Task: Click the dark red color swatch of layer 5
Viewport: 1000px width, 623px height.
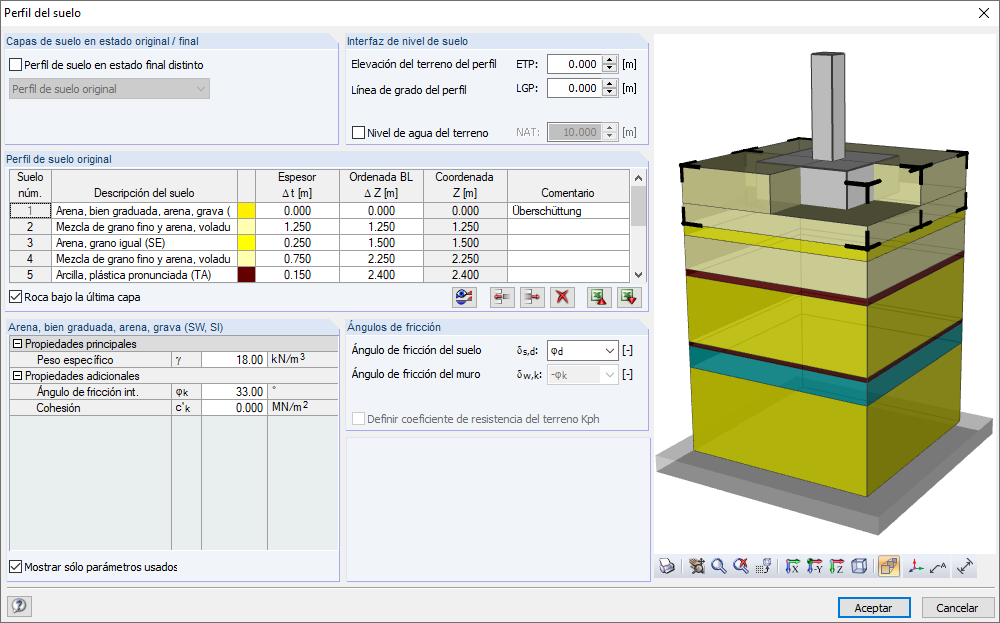Action: 246,275
